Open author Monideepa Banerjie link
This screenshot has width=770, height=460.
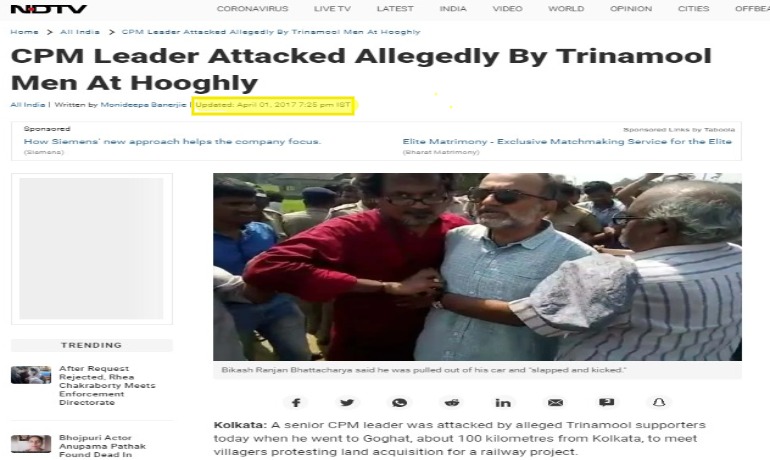coord(143,105)
